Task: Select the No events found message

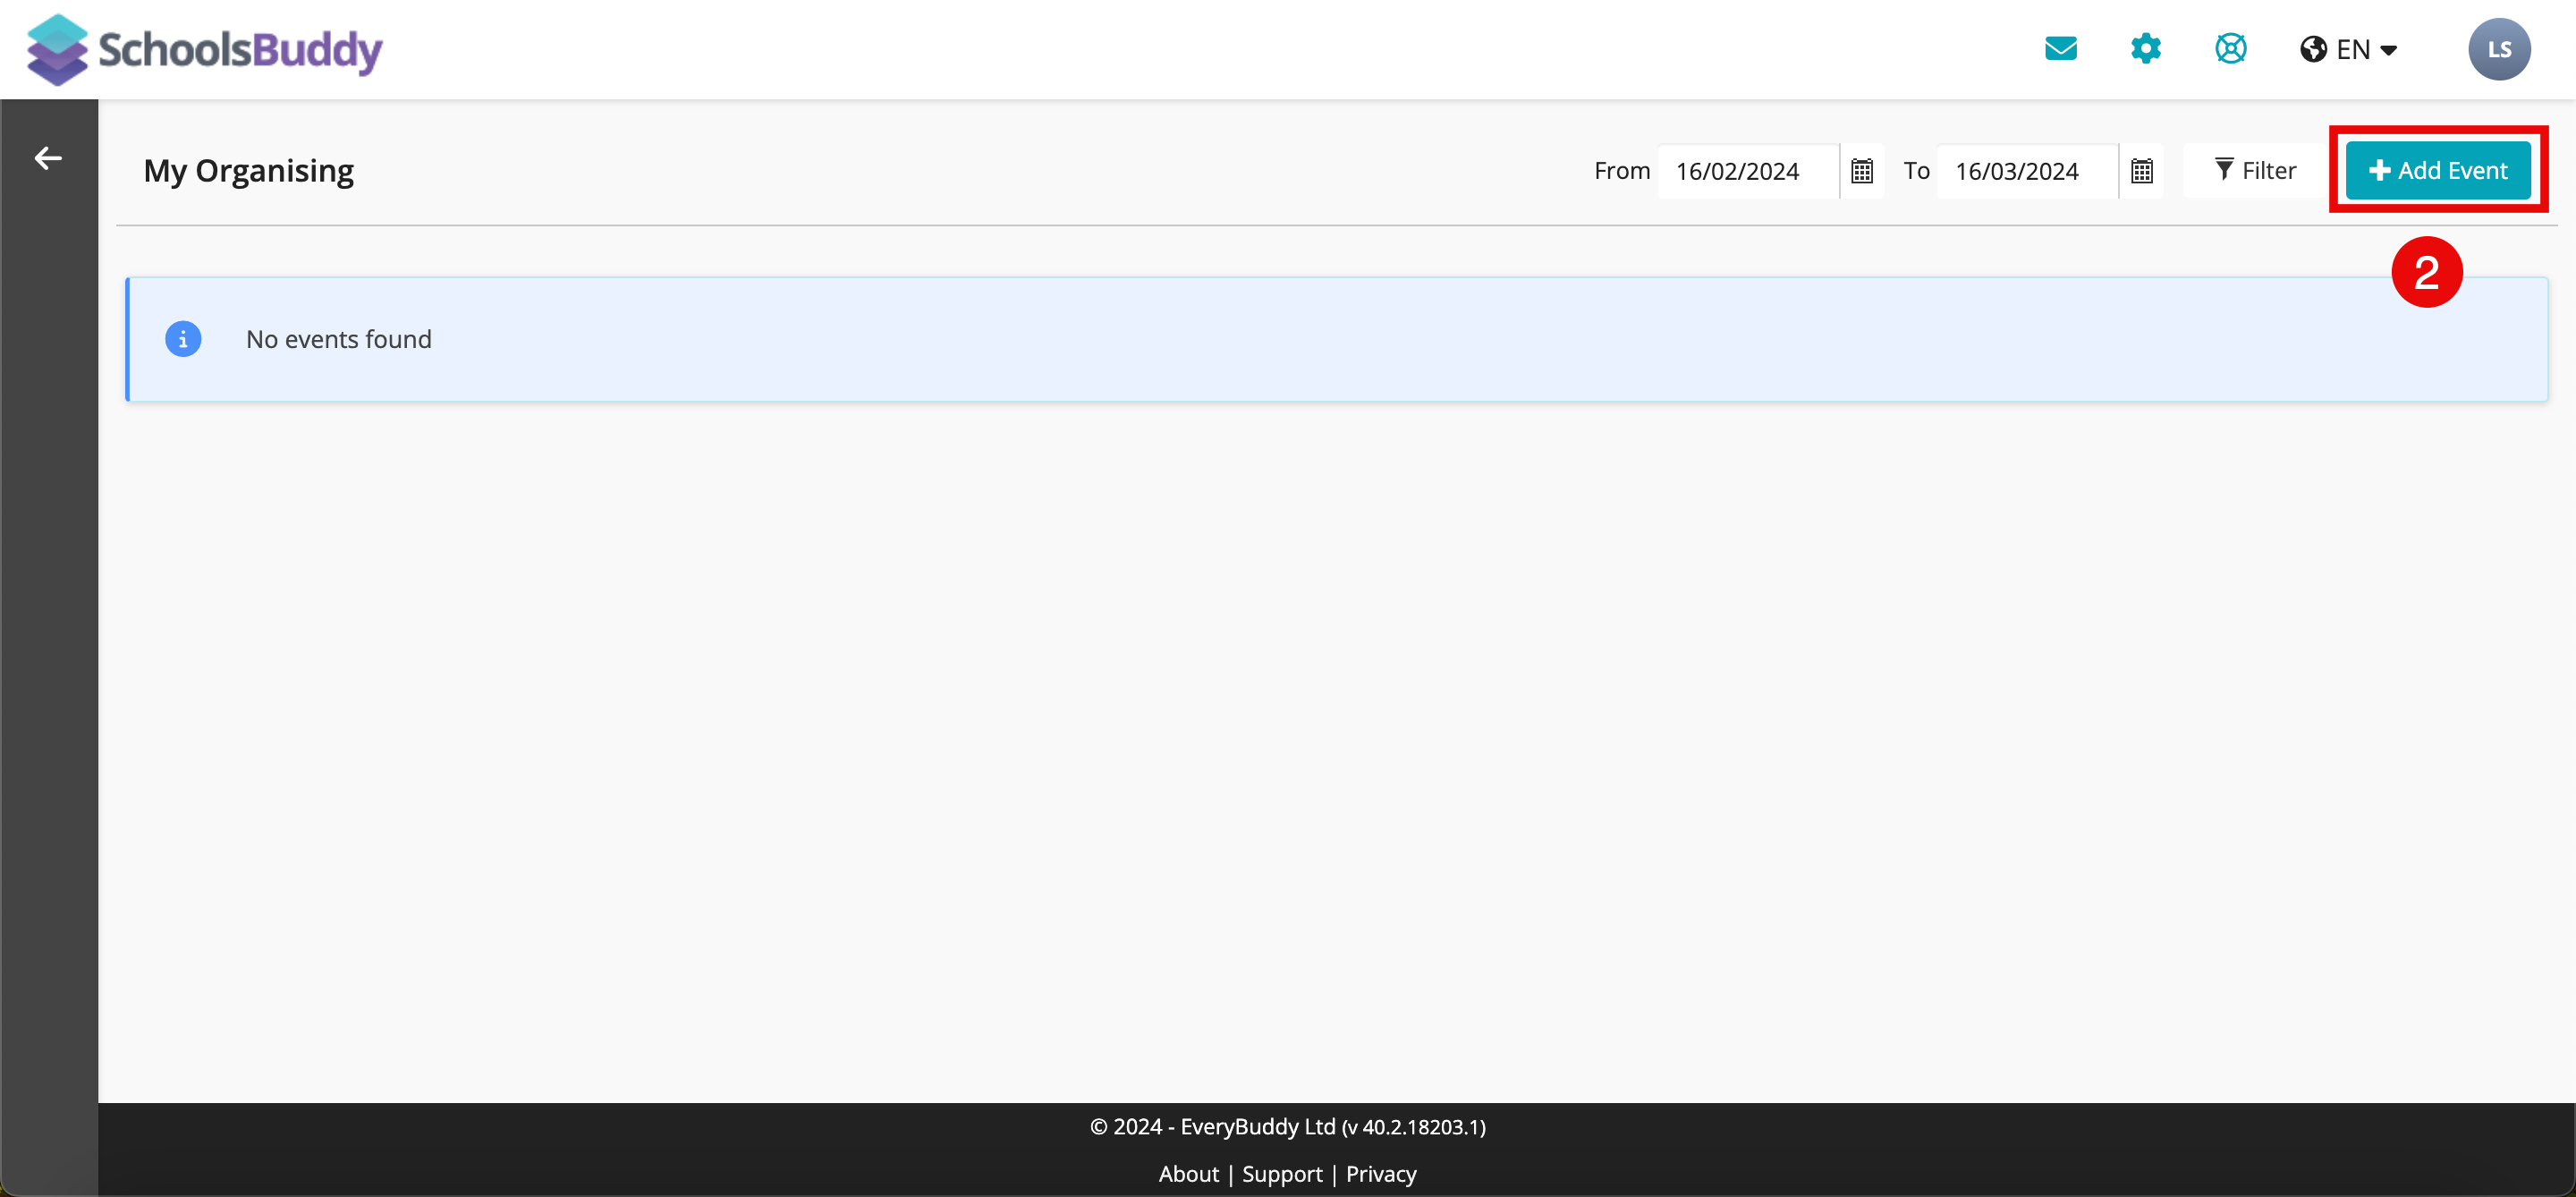Action: point(339,339)
